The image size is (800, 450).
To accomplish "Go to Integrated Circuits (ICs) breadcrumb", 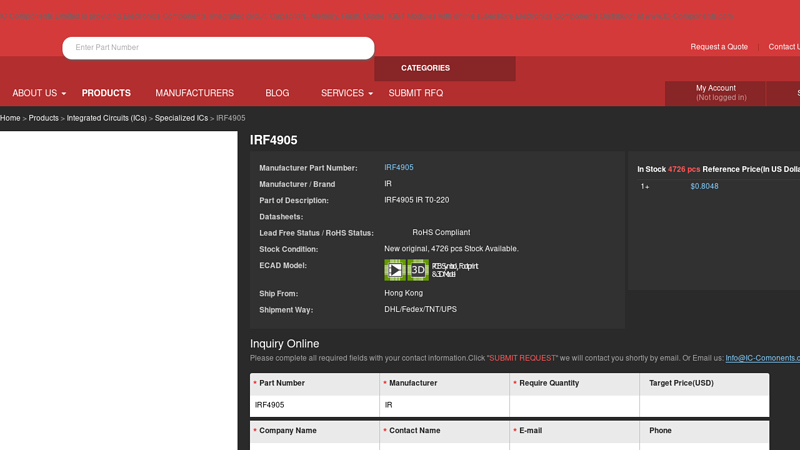I will (x=107, y=118).
